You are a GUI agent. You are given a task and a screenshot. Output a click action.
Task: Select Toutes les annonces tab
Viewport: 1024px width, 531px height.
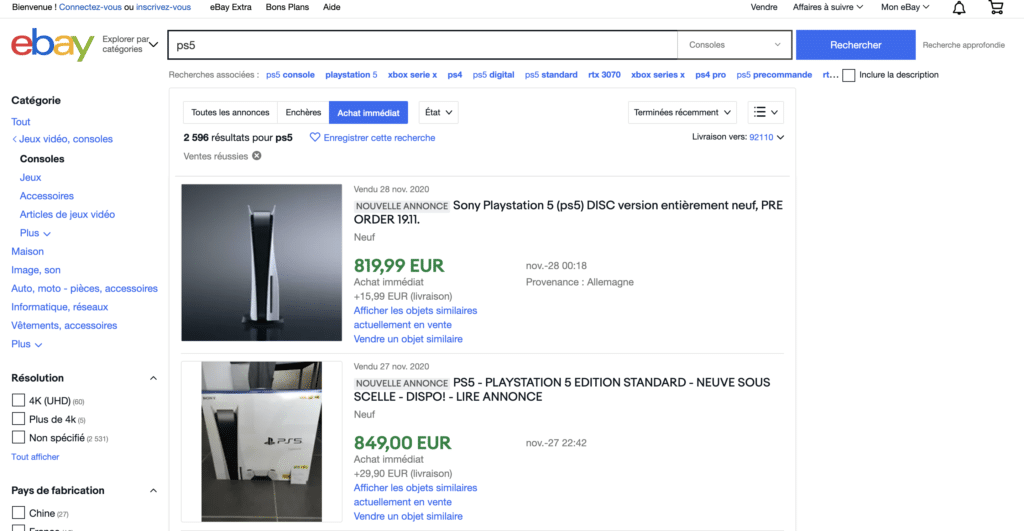[x=230, y=112]
